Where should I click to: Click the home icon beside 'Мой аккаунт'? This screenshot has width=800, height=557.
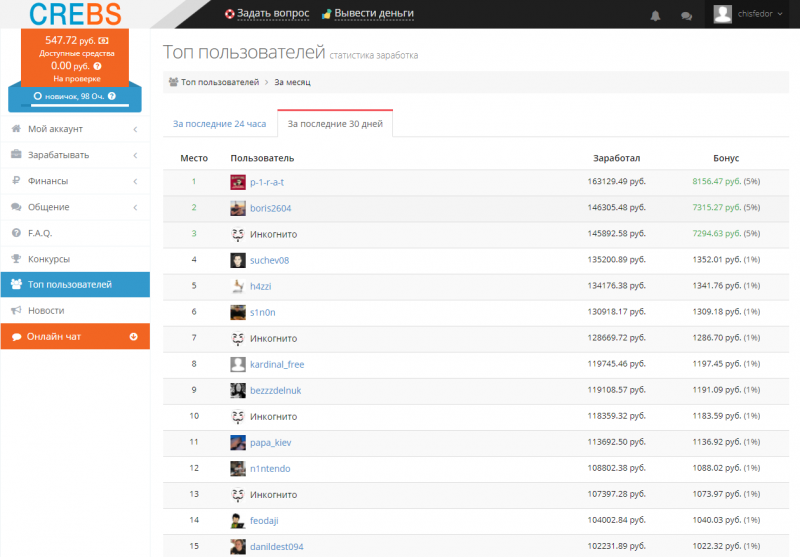(16, 129)
